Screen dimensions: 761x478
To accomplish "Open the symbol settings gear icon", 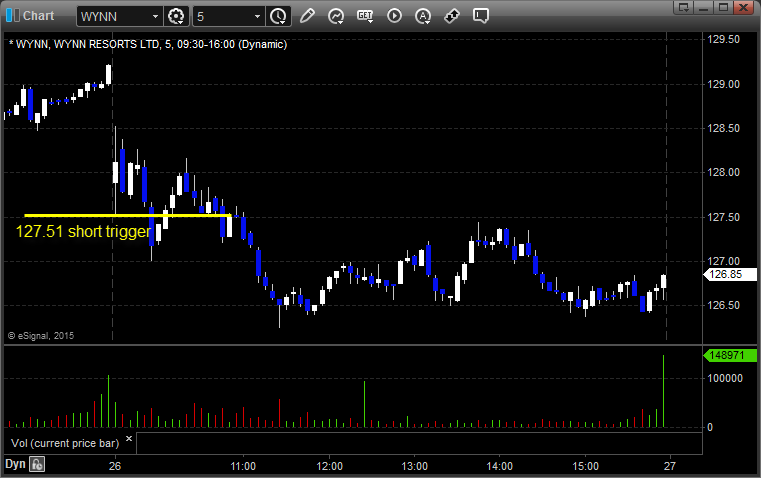I will click(177, 16).
